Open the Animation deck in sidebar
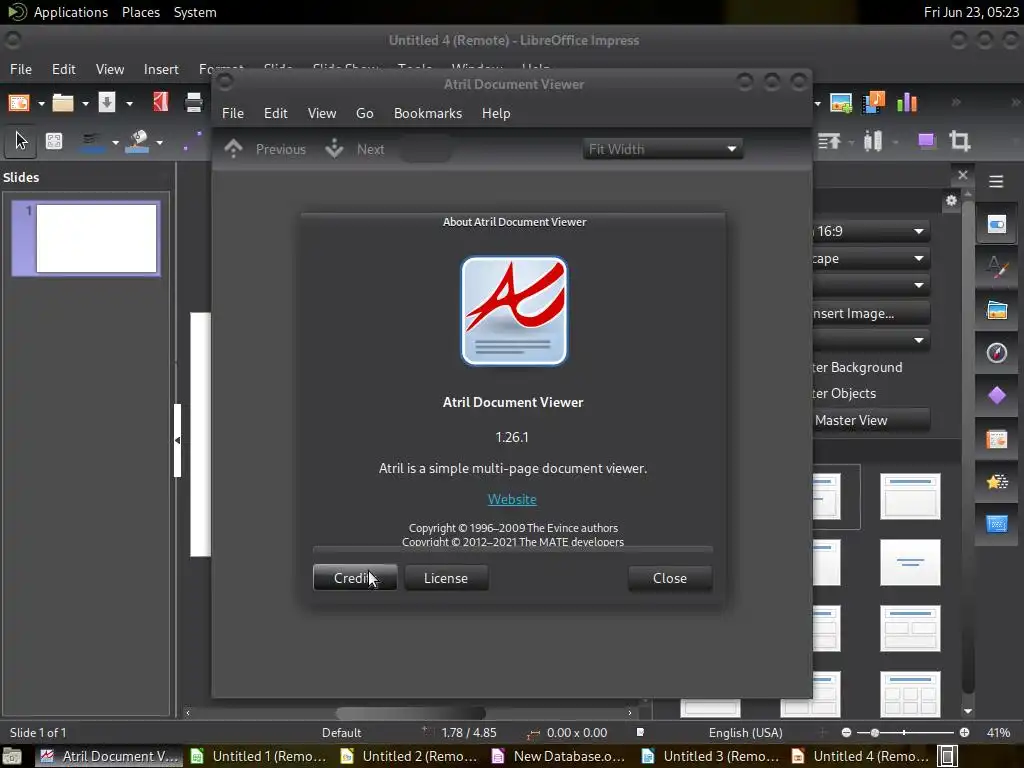This screenshot has height=768, width=1024. [x=997, y=482]
